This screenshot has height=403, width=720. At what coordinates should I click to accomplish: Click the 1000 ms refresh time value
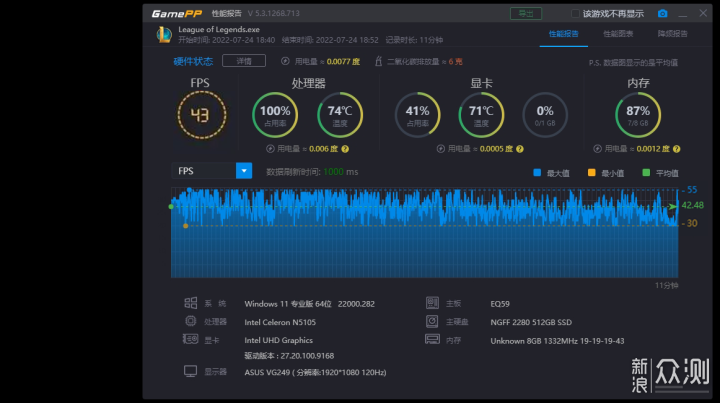click(341, 172)
